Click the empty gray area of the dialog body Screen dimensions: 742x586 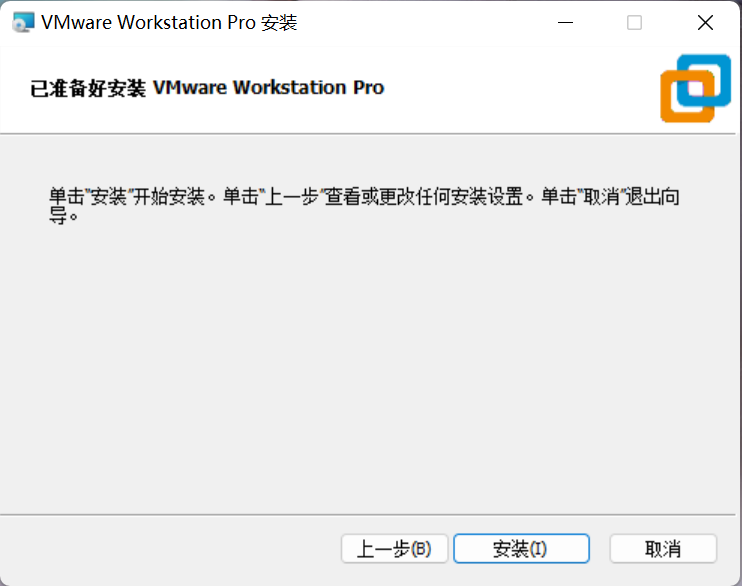[370, 370]
